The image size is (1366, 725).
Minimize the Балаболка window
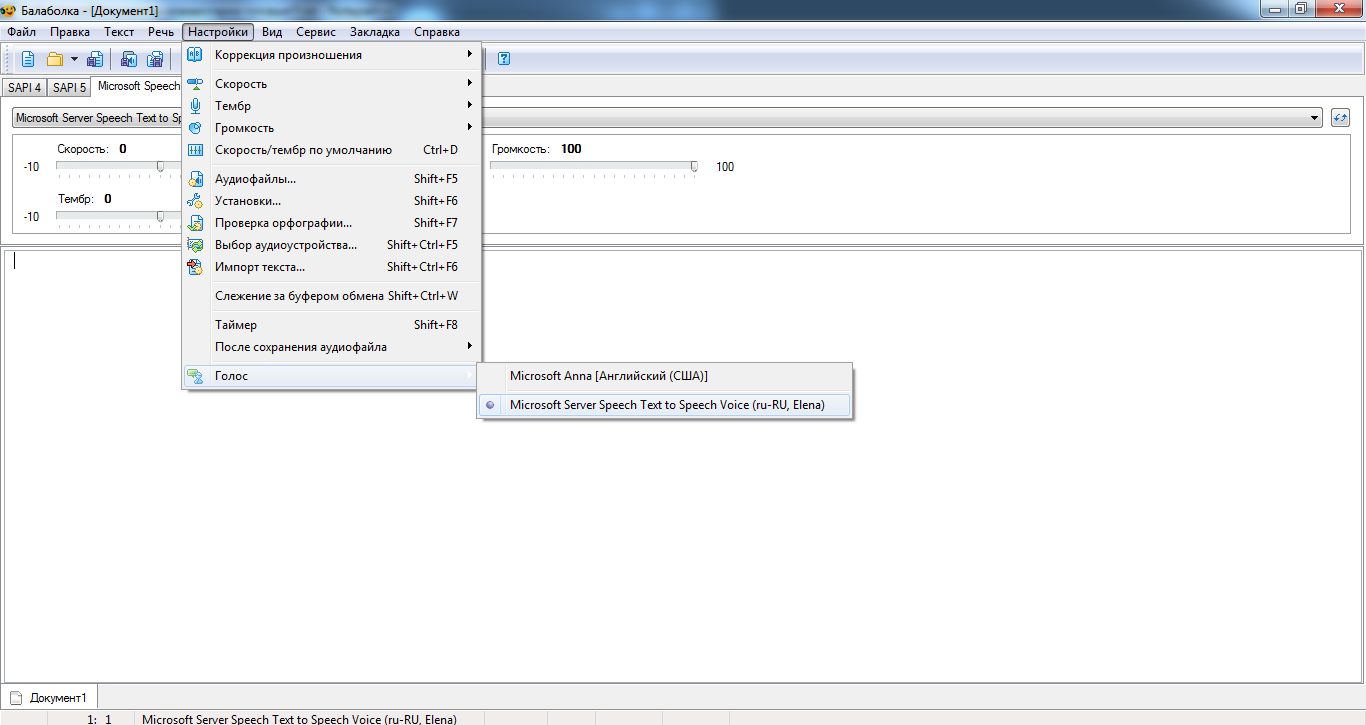click(x=1273, y=9)
